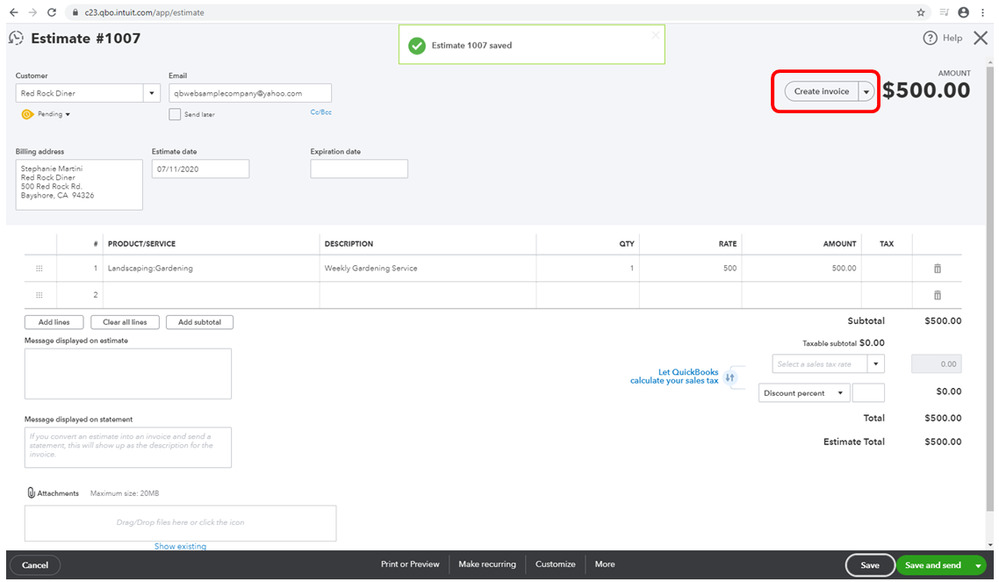Screen dimensions: 999x582
Task: Click the Help text link
Action: click(952, 38)
